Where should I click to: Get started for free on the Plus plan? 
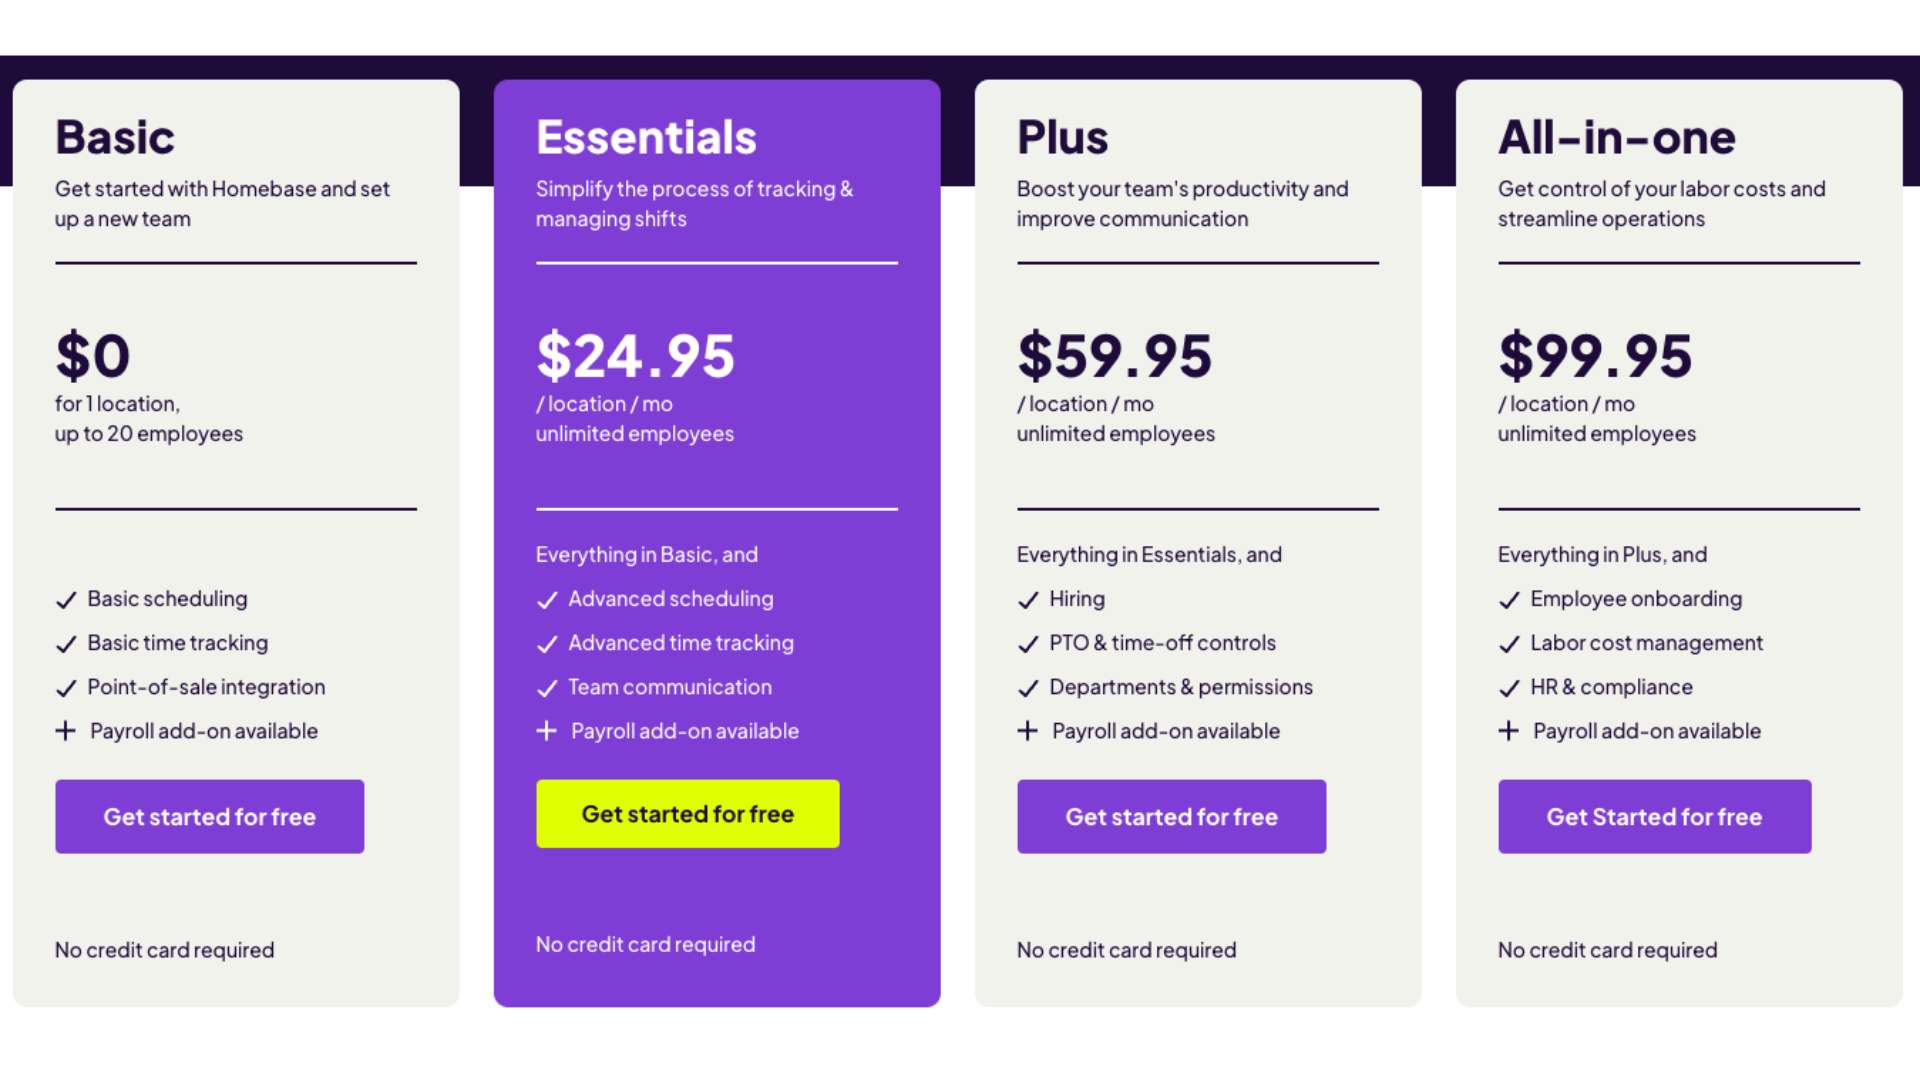1171,816
